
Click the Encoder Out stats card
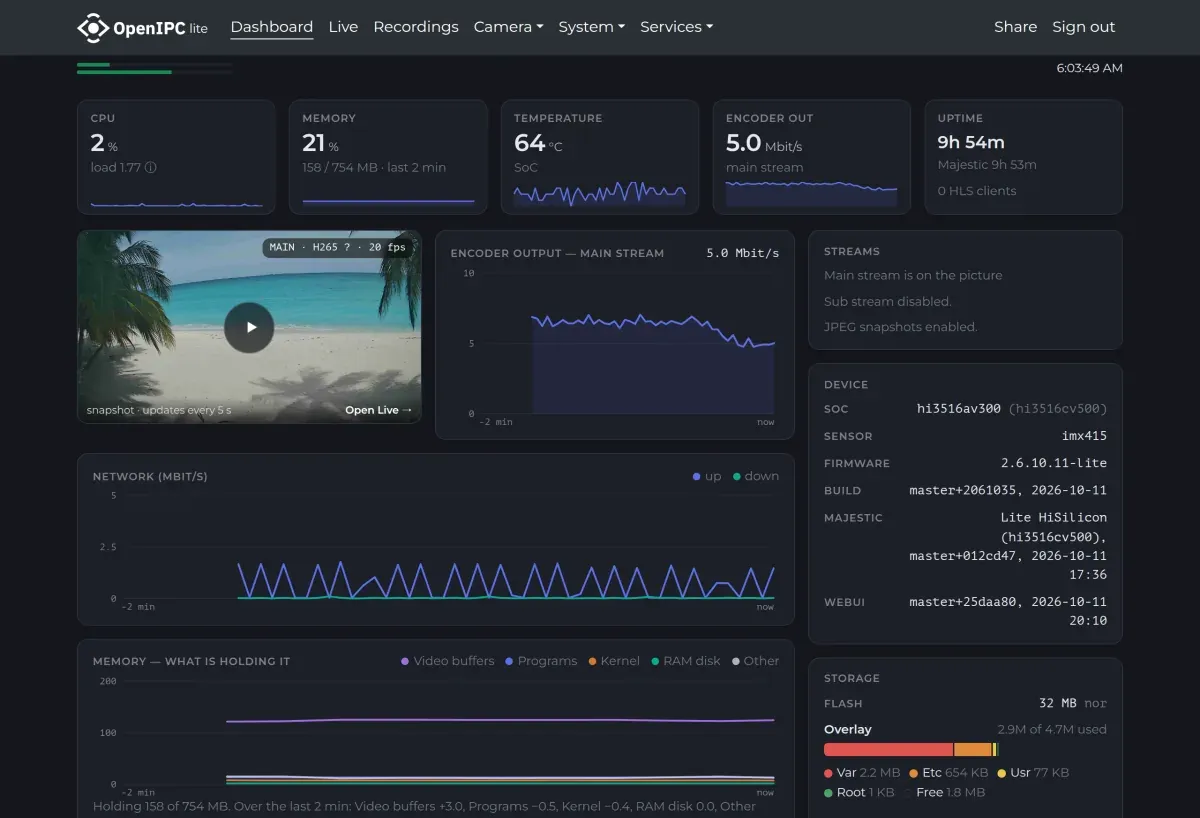point(811,157)
